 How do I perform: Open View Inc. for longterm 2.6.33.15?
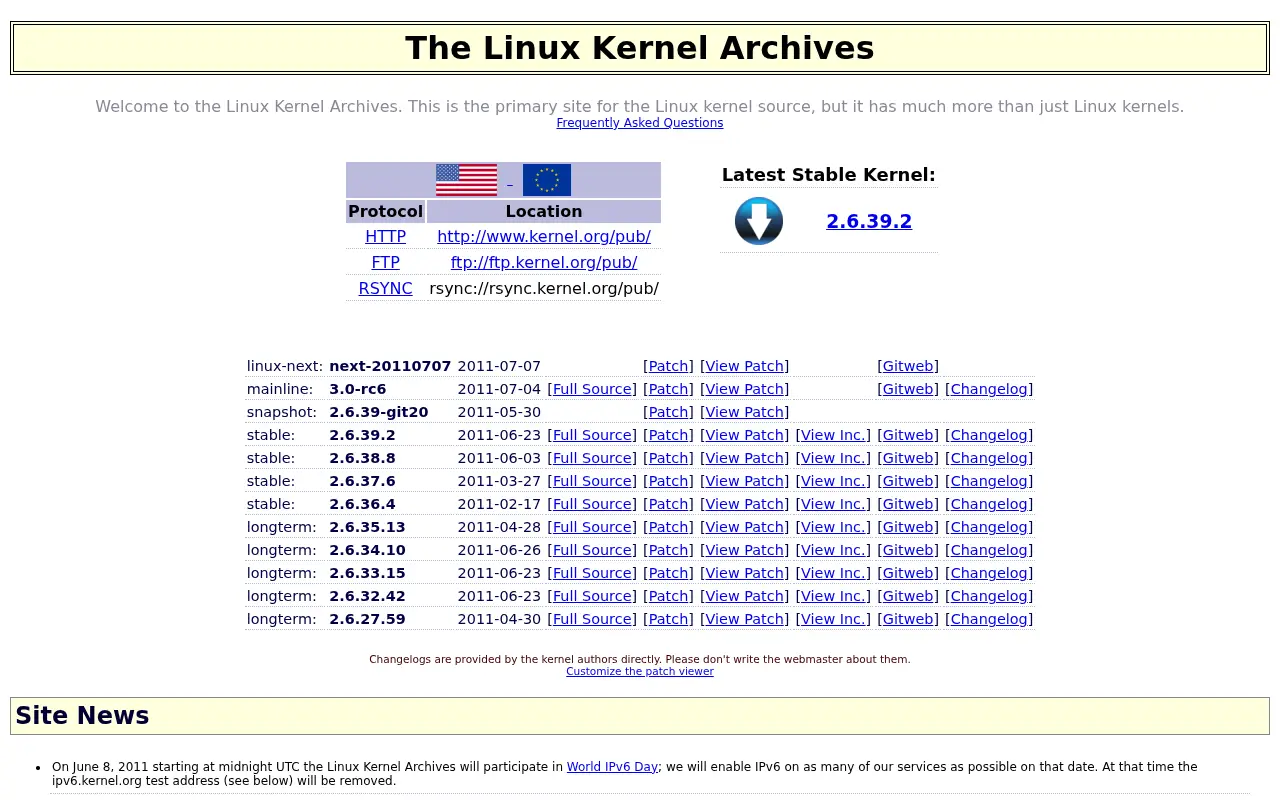833,573
